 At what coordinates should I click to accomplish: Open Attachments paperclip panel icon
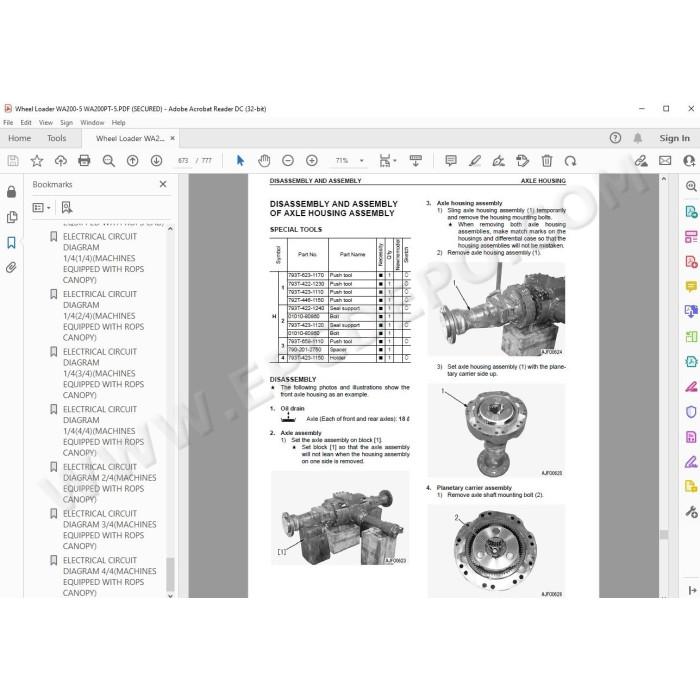[x=12, y=267]
